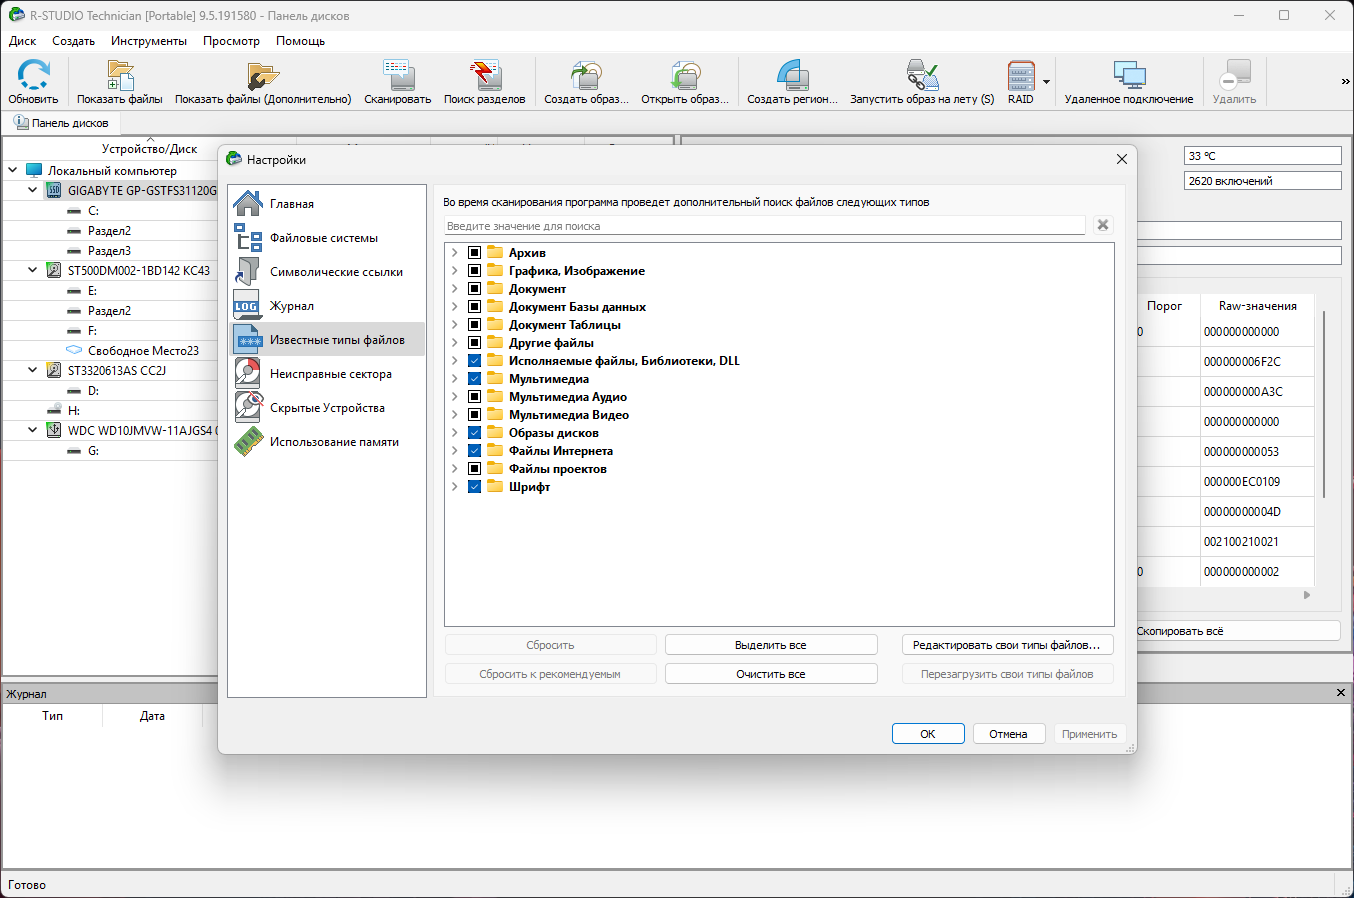The width and height of the screenshot is (1354, 898).
Task: Click the Открыть образ toolbar icon
Action: [x=685, y=82]
